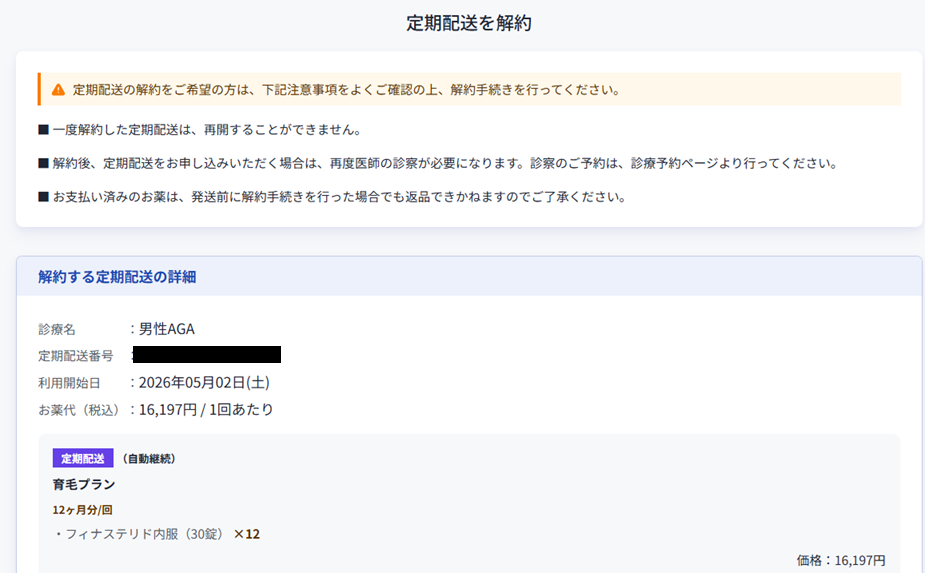Select the warning banner text about 解約手続き
The width and height of the screenshot is (925, 573).
(347, 90)
